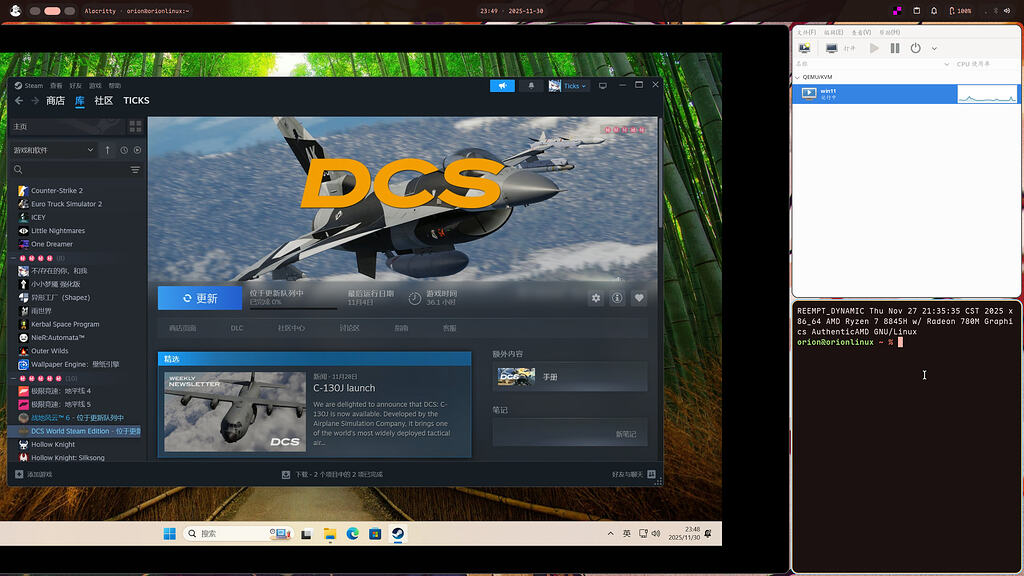The width and height of the screenshot is (1024, 576).
Task: Collapse the 10-game collection above 极限竞速
Action: (x=13, y=378)
